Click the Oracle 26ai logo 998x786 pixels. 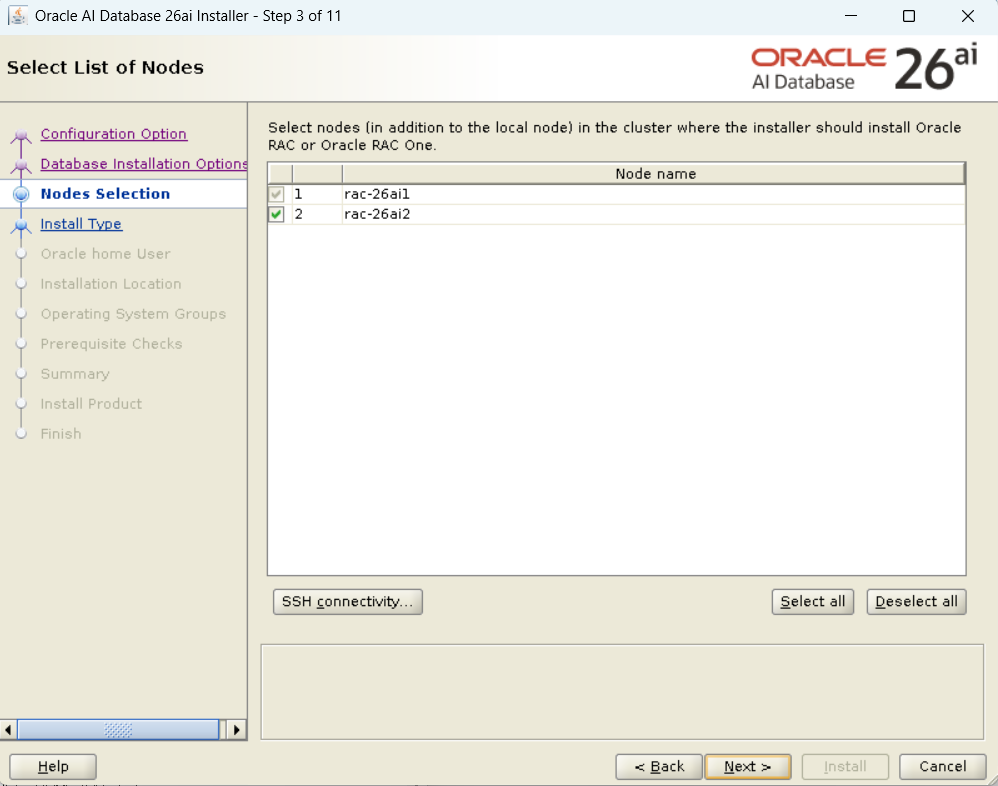(864, 68)
